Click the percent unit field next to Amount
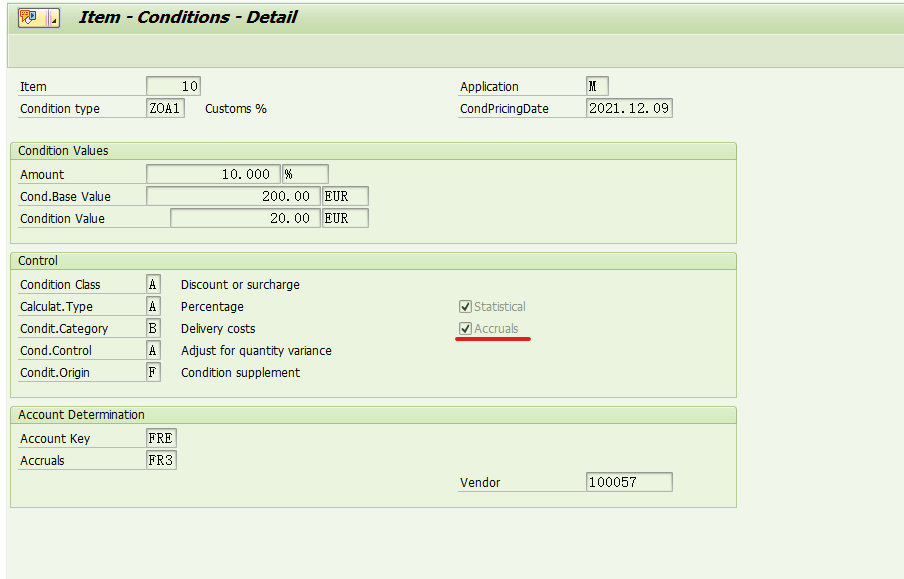The height and width of the screenshot is (579, 904). 306,174
